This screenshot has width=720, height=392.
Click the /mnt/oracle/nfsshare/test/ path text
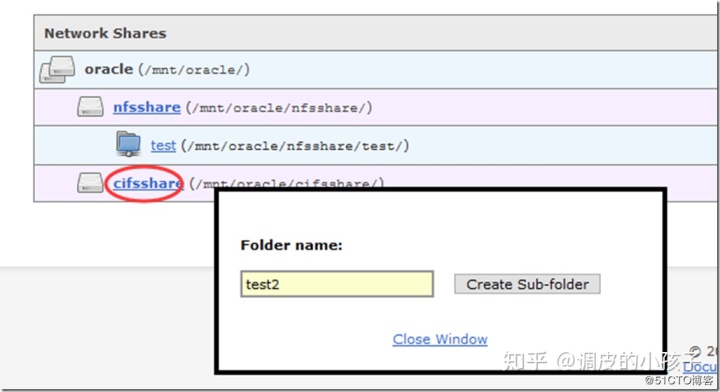[x=295, y=146]
